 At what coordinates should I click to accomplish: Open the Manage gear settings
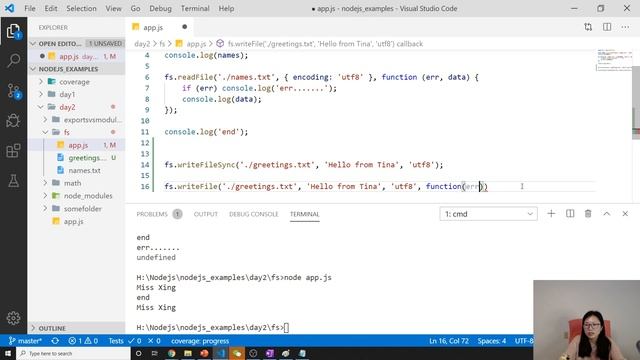tap(13, 318)
